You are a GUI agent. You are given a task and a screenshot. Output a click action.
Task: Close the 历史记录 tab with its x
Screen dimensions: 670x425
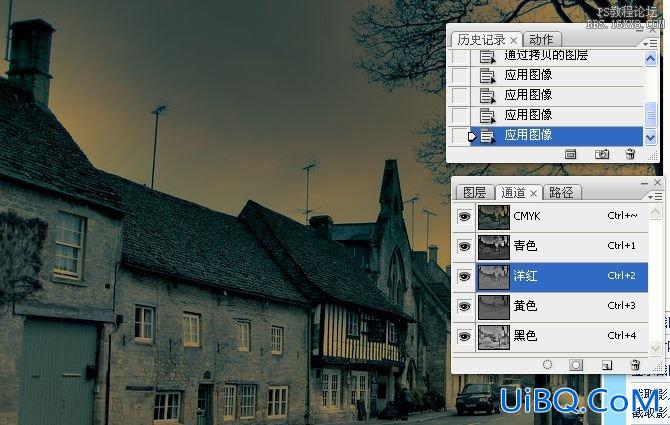tap(514, 41)
